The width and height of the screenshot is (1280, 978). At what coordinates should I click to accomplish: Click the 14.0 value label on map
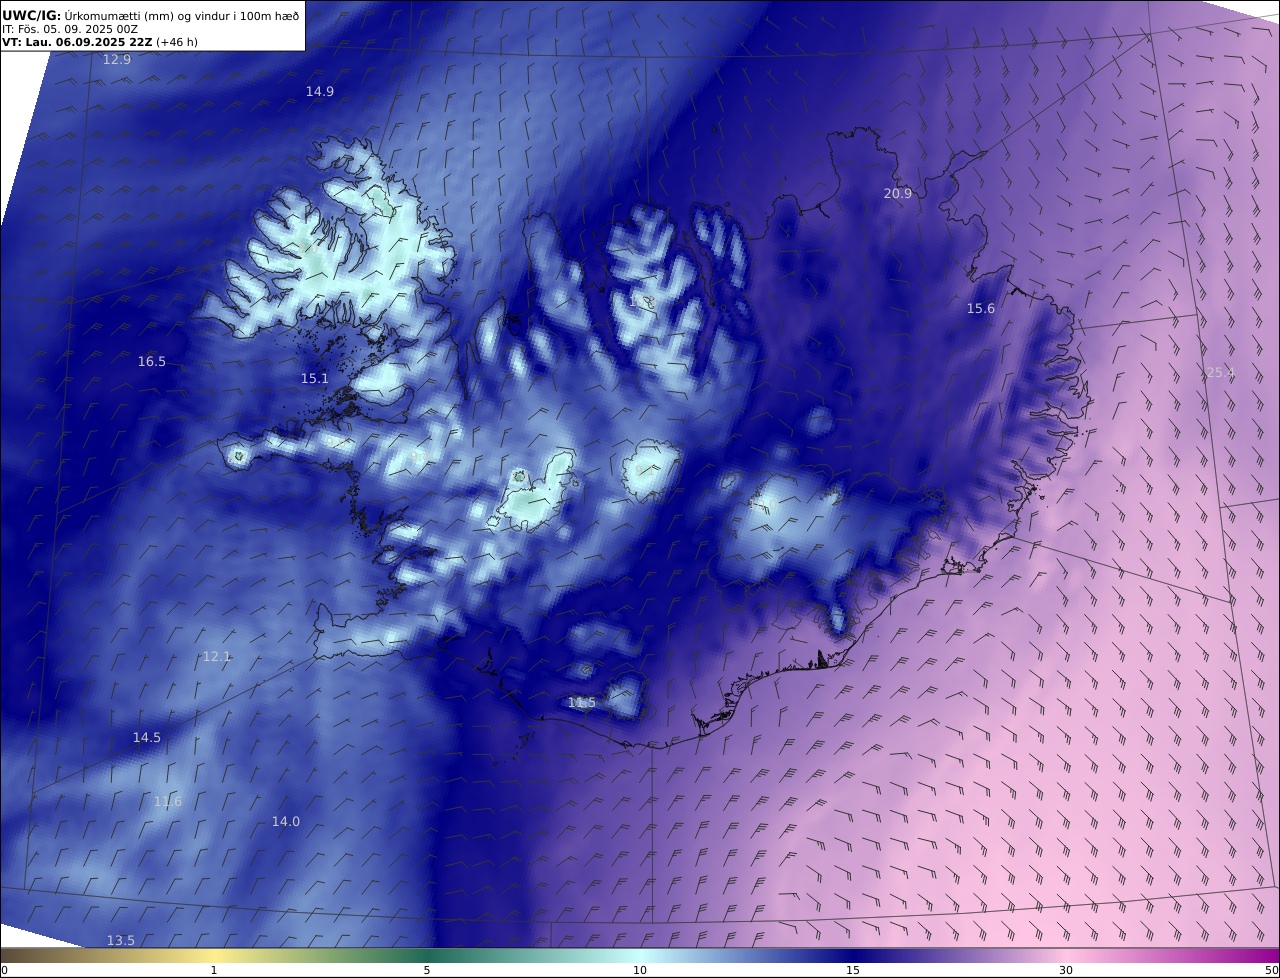click(x=286, y=822)
